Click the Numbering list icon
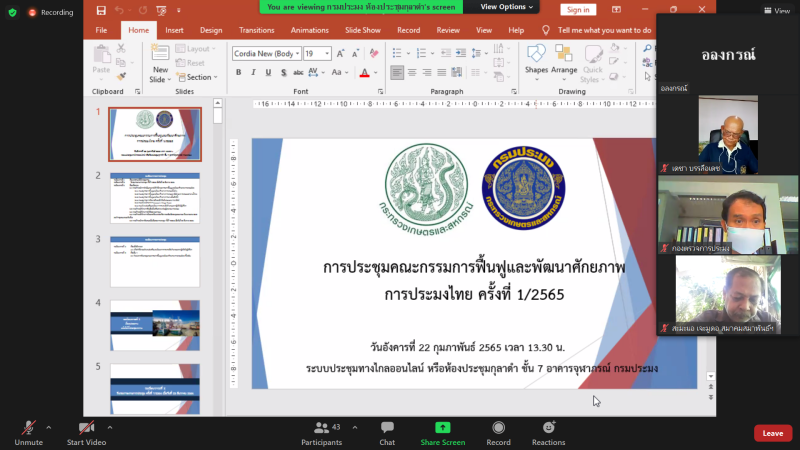Screen dimensions: 800x450 pos(421,53)
